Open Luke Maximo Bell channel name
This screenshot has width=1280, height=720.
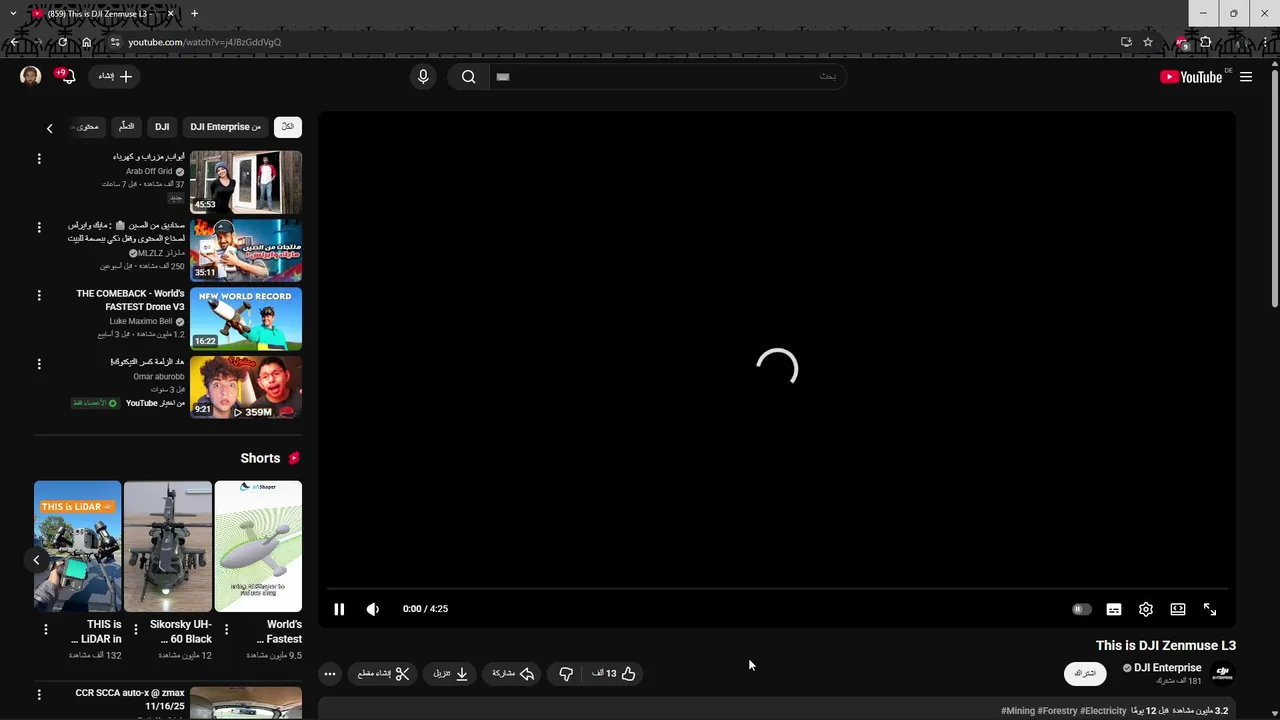pos(141,322)
